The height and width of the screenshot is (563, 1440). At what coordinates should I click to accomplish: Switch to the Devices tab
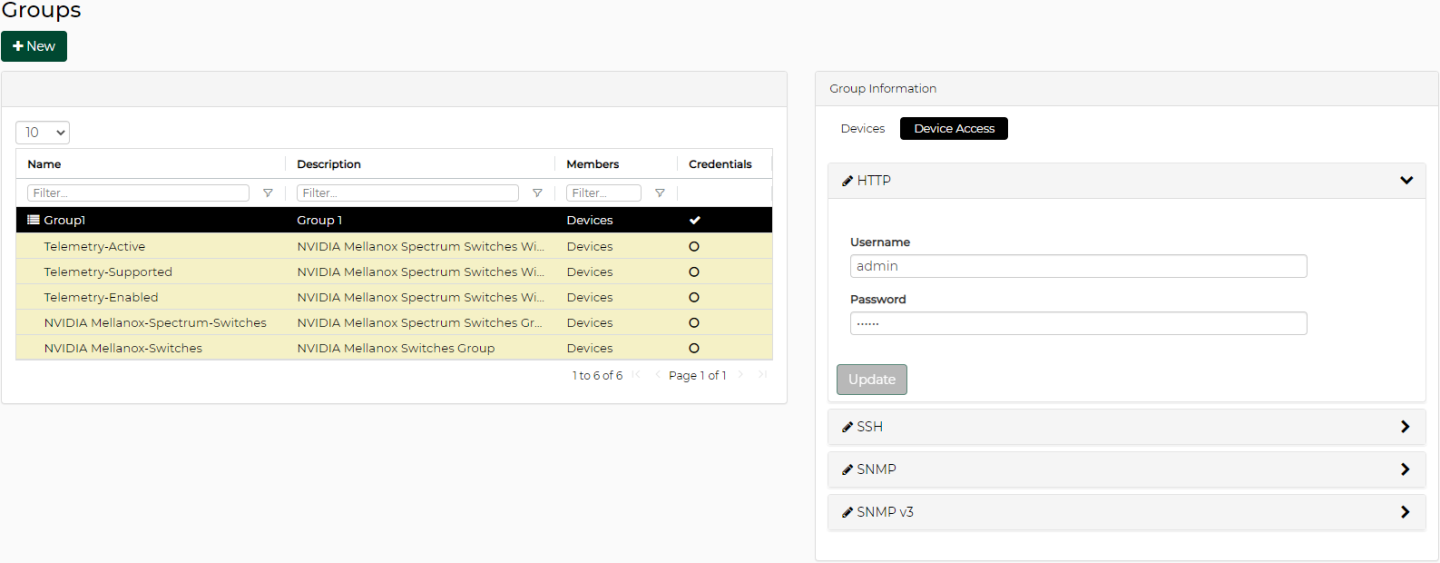pos(862,128)
